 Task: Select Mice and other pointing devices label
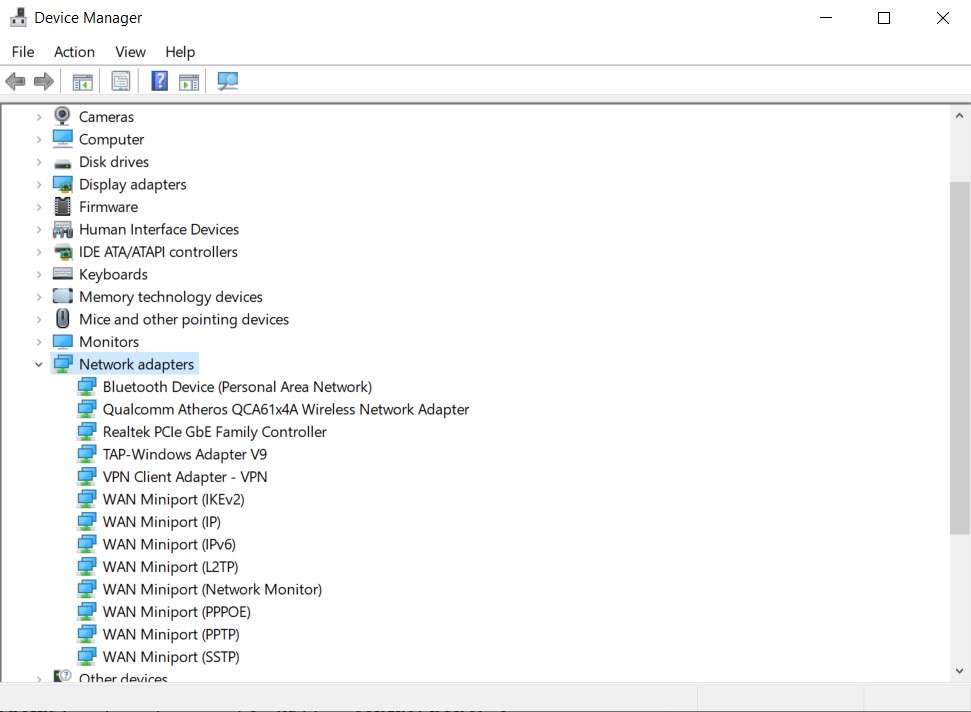[x=184, y=319]
